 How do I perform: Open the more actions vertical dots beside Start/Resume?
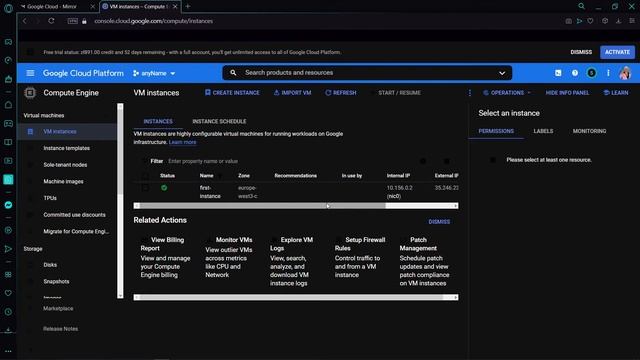pos(470,93)
